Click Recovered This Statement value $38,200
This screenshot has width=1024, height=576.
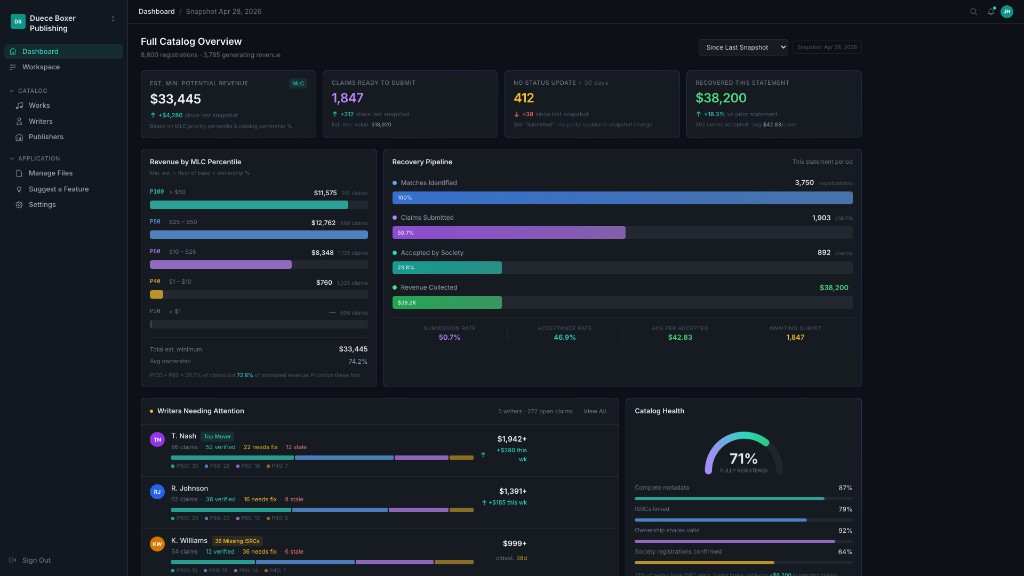click(721, 98)
